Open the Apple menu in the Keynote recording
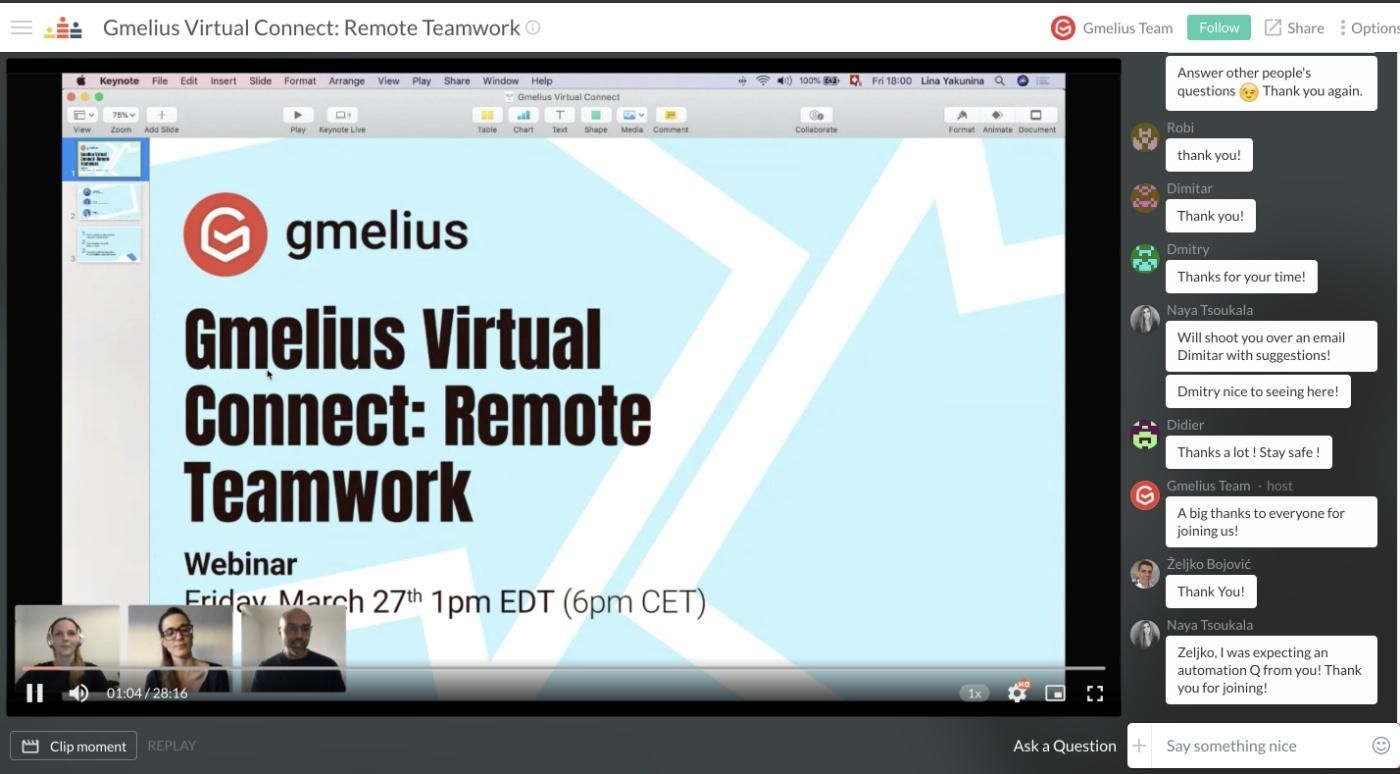 (x=81, y=81)
